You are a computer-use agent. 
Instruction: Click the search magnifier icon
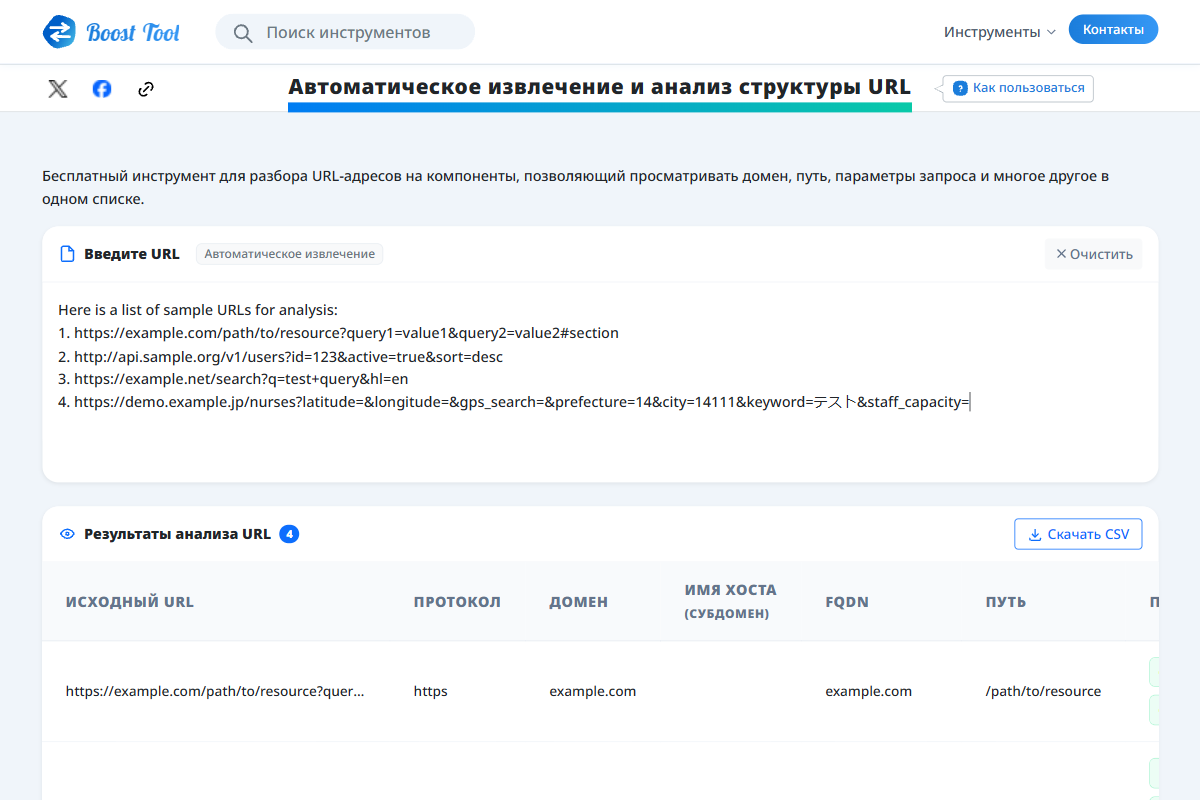[x=243, y=33]
